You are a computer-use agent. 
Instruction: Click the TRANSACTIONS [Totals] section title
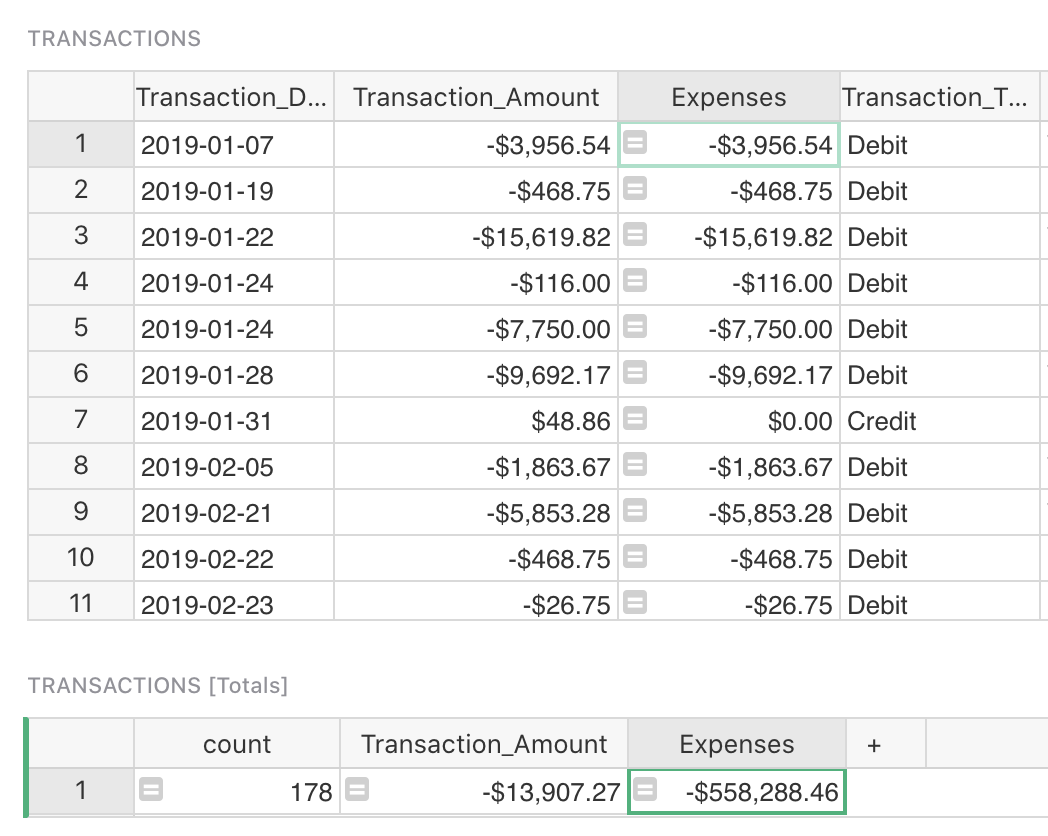point(158,685)
